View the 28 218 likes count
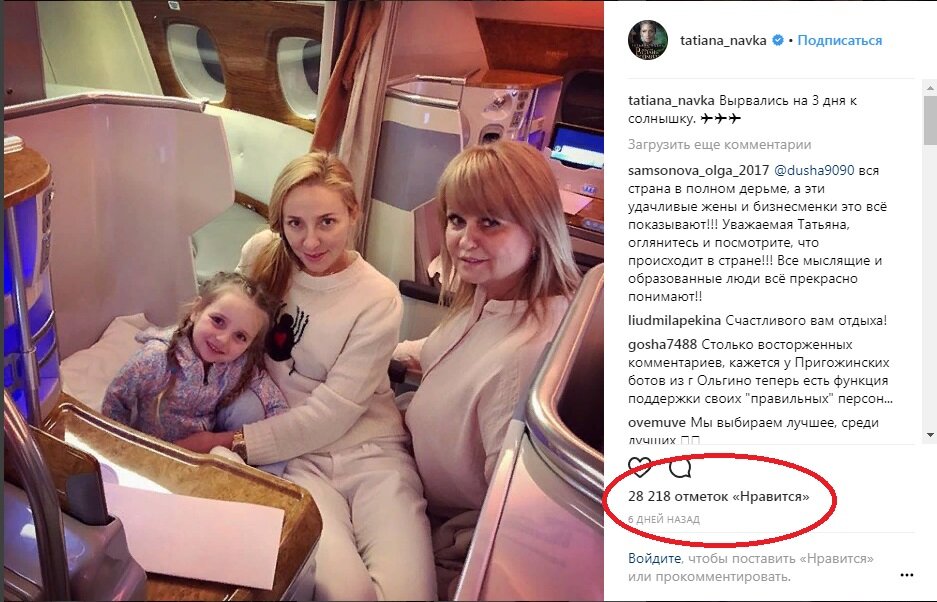The image size is (937, 602). [x=719, y=496]
